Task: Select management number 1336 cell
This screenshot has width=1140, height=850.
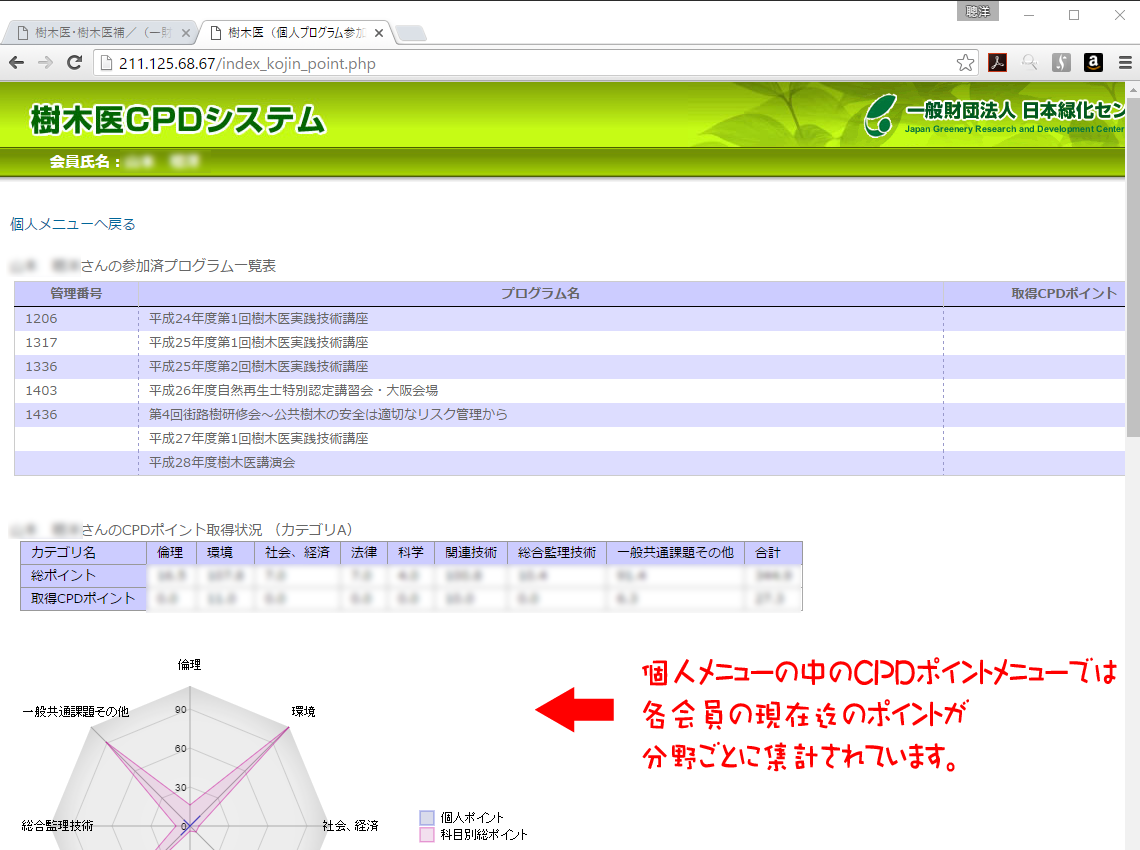Action: coord(76,366)
